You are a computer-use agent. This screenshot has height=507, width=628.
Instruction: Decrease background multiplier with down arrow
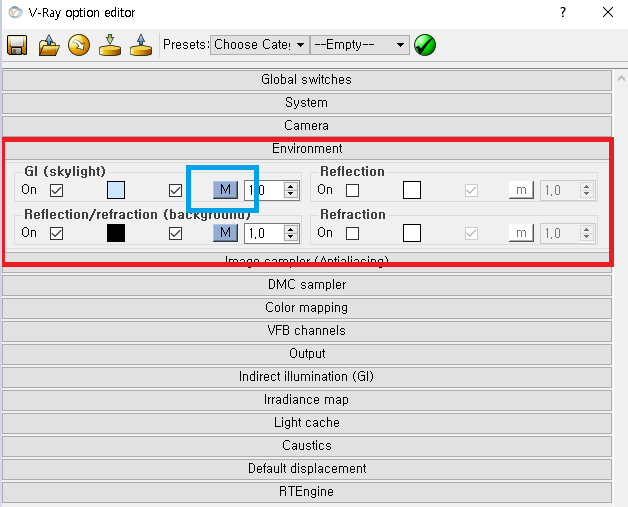(291, 237)
